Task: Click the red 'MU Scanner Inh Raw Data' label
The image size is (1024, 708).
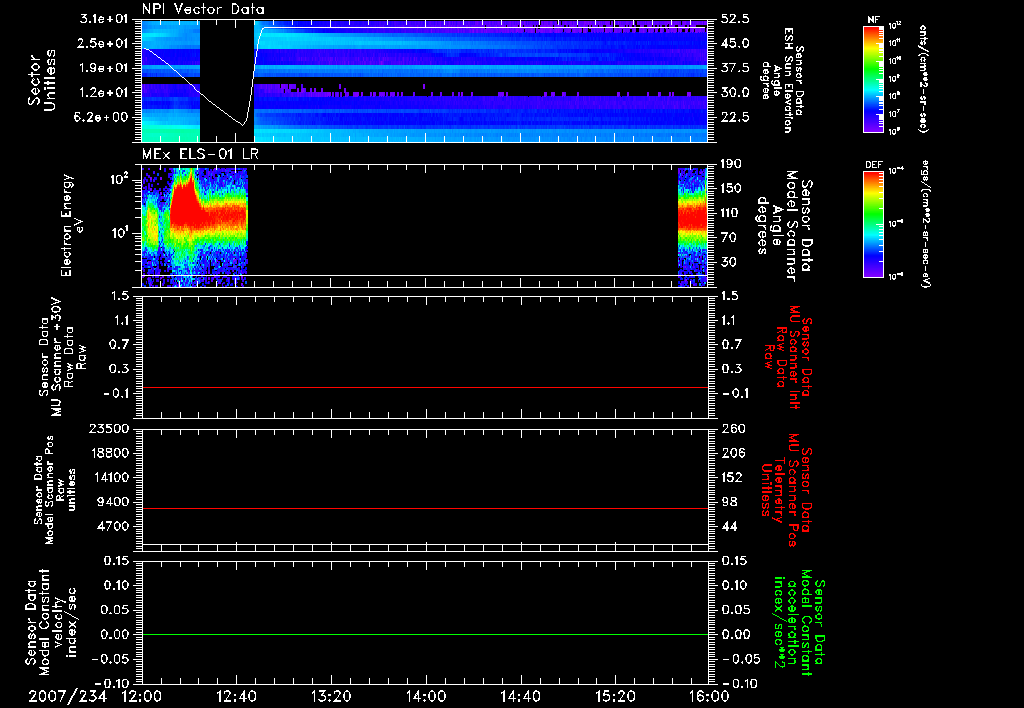Action: [x=787, y=357]
